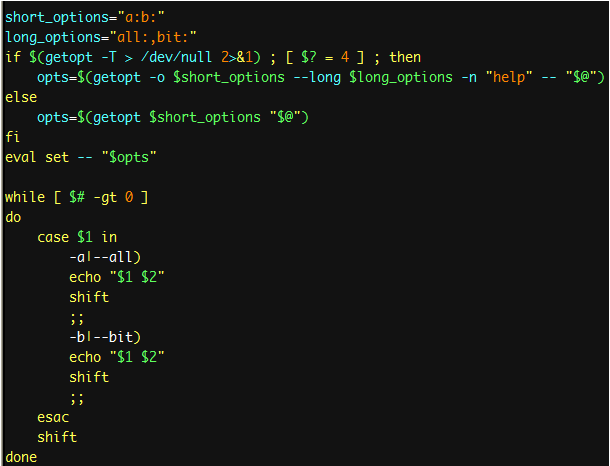
Task: Click echo under the --all case
Action: click(85, 277)
